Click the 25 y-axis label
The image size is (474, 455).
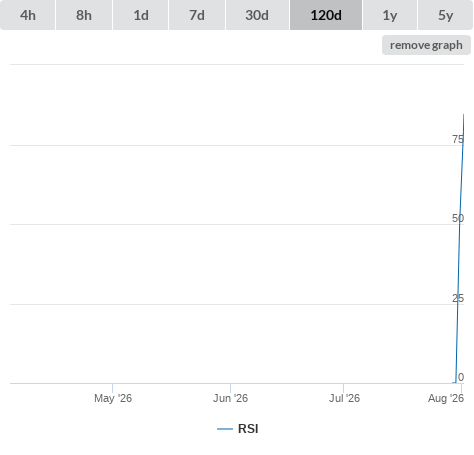coord(458,298)
